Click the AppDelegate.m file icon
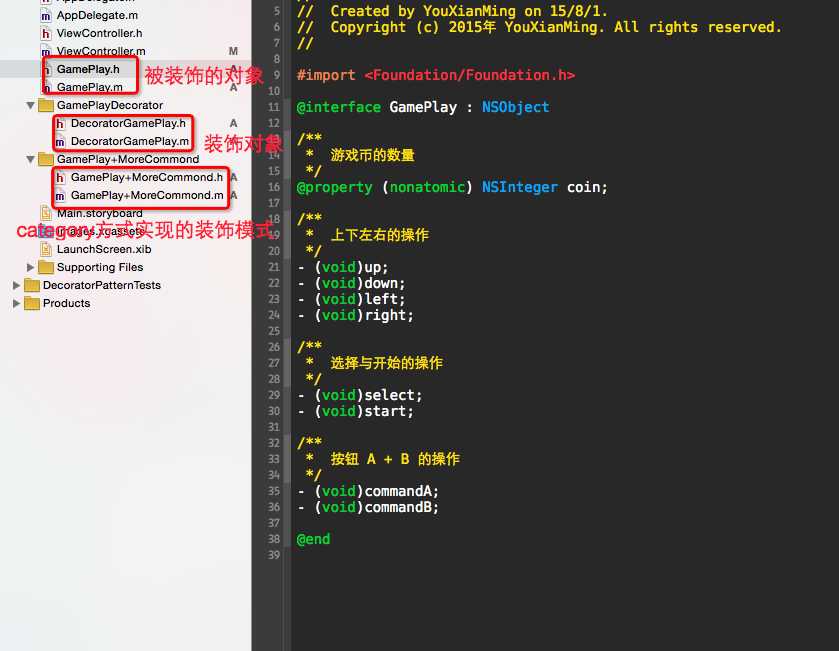The width and height of the screenshot is (839, 651). point(46,16)
